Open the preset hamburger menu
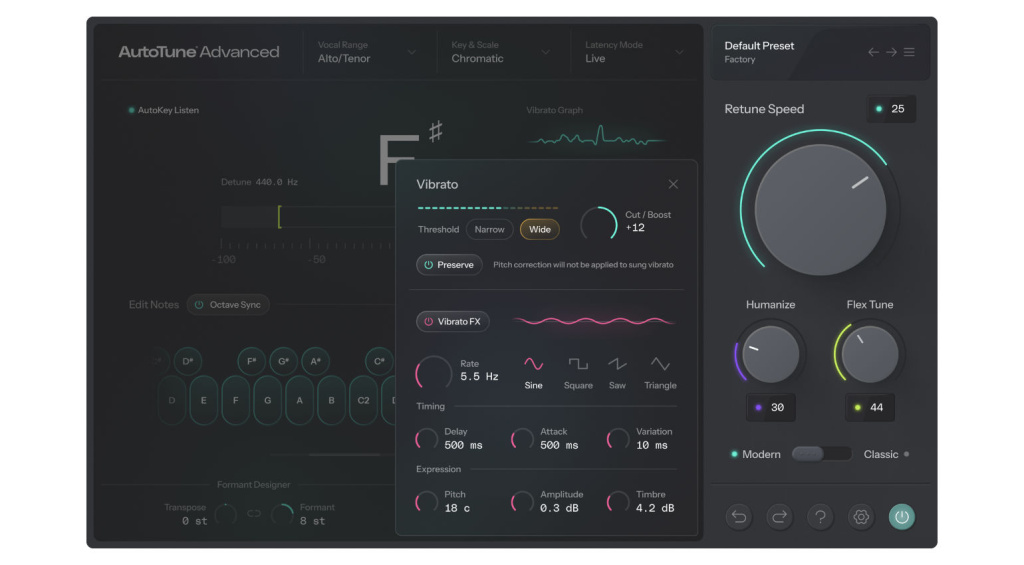1024x565 pixels. point(909,52)
